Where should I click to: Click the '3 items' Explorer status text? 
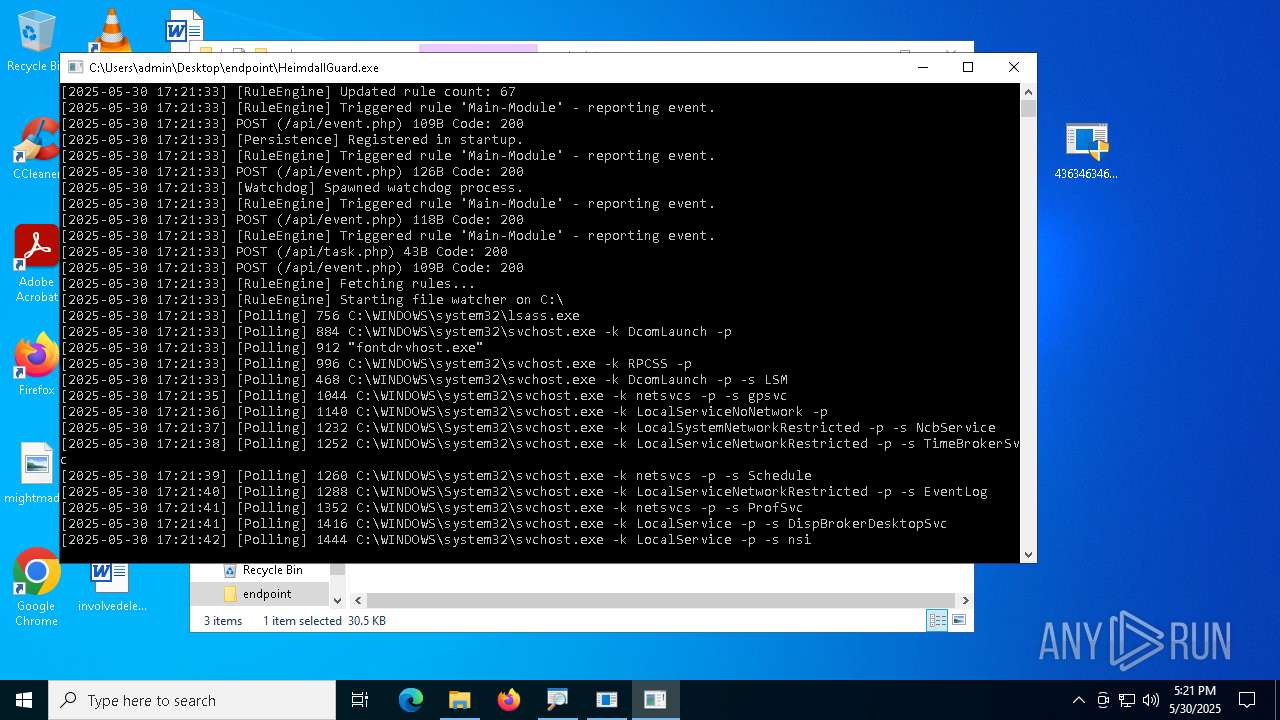(223, 621)
